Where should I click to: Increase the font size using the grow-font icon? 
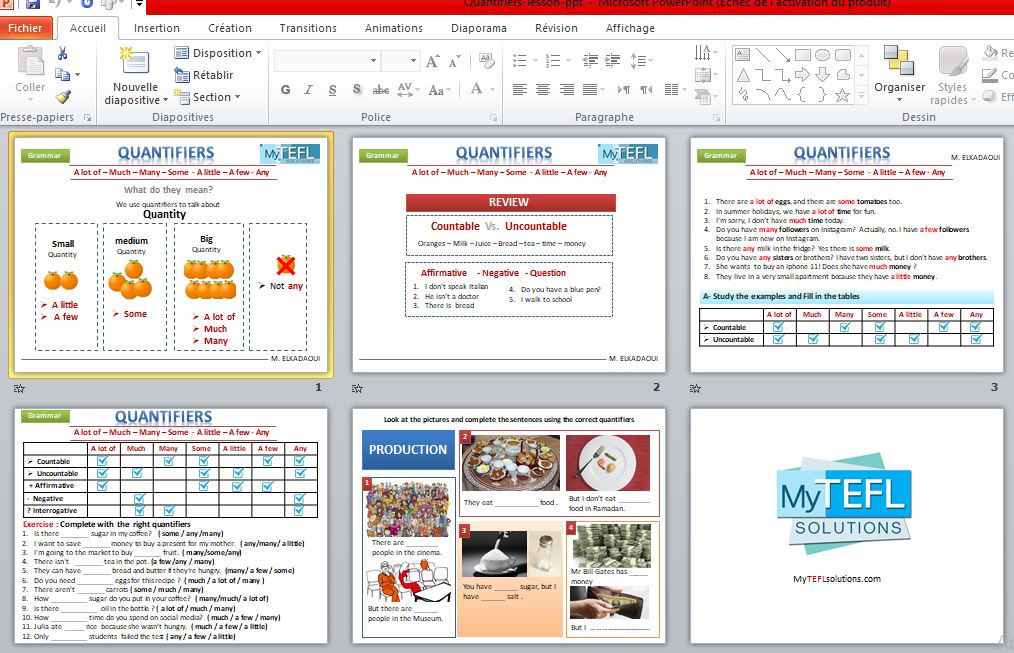[x=431, y=61]
